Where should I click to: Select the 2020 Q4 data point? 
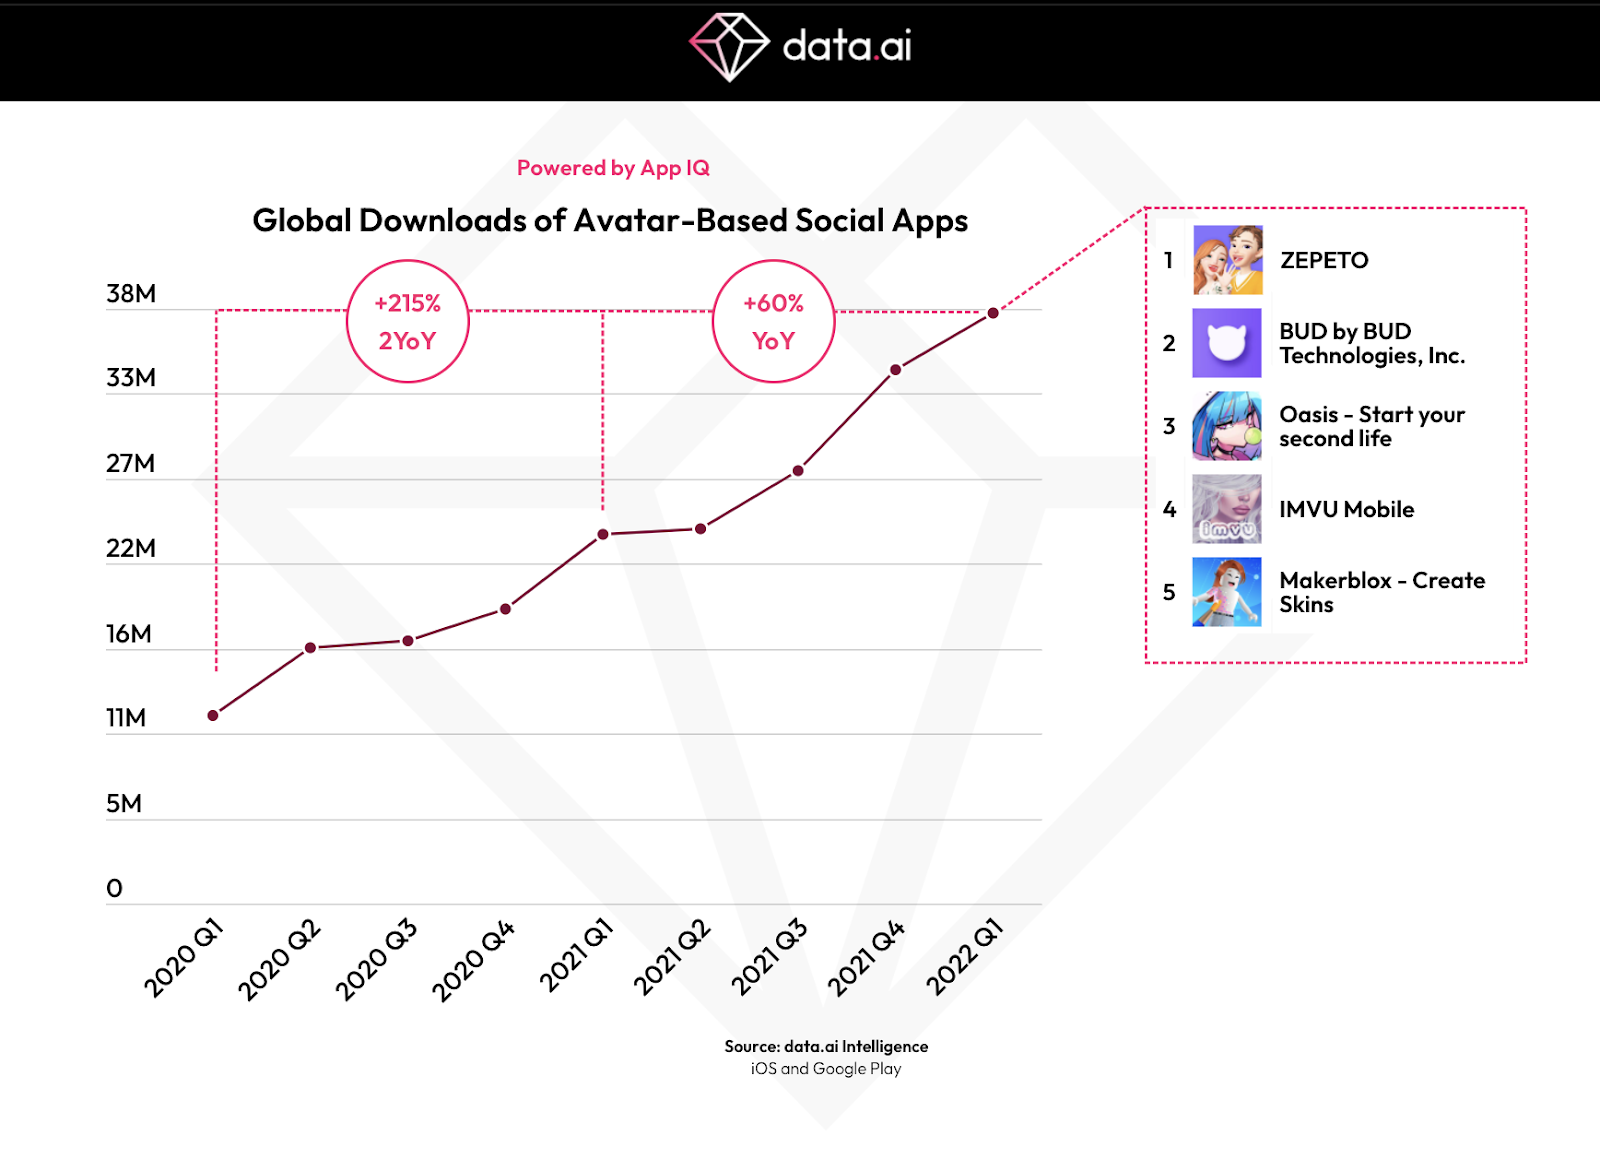(x=506, y=609)
